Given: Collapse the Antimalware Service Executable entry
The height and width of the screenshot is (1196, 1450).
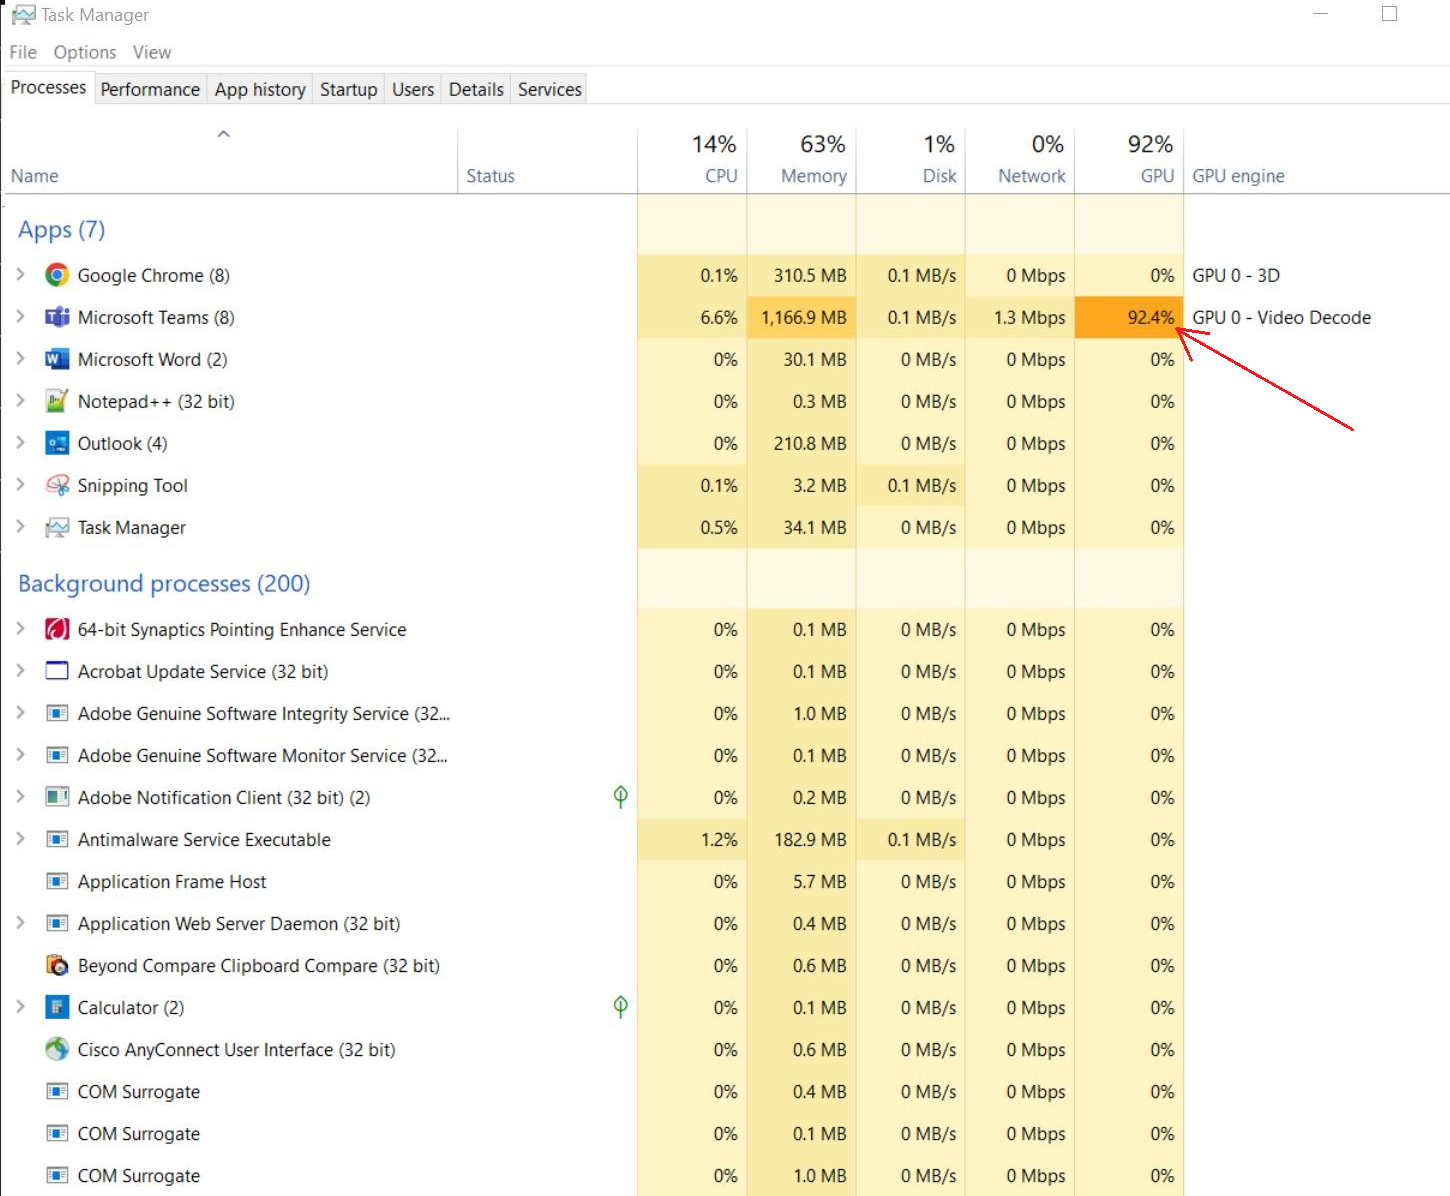Looking at the screenshot, I should 20,839.
